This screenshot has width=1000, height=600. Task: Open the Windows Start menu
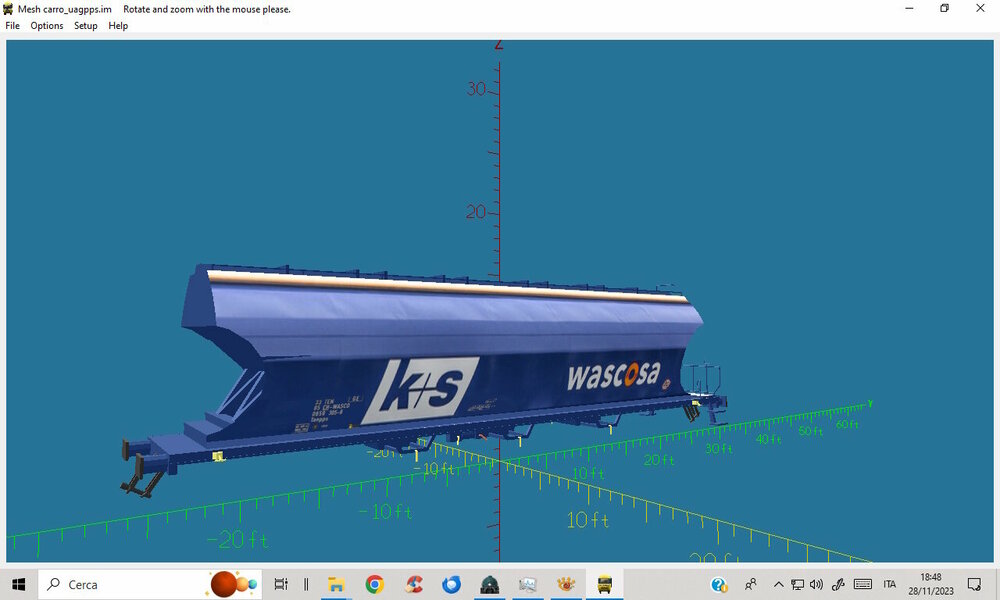[18, 584]
